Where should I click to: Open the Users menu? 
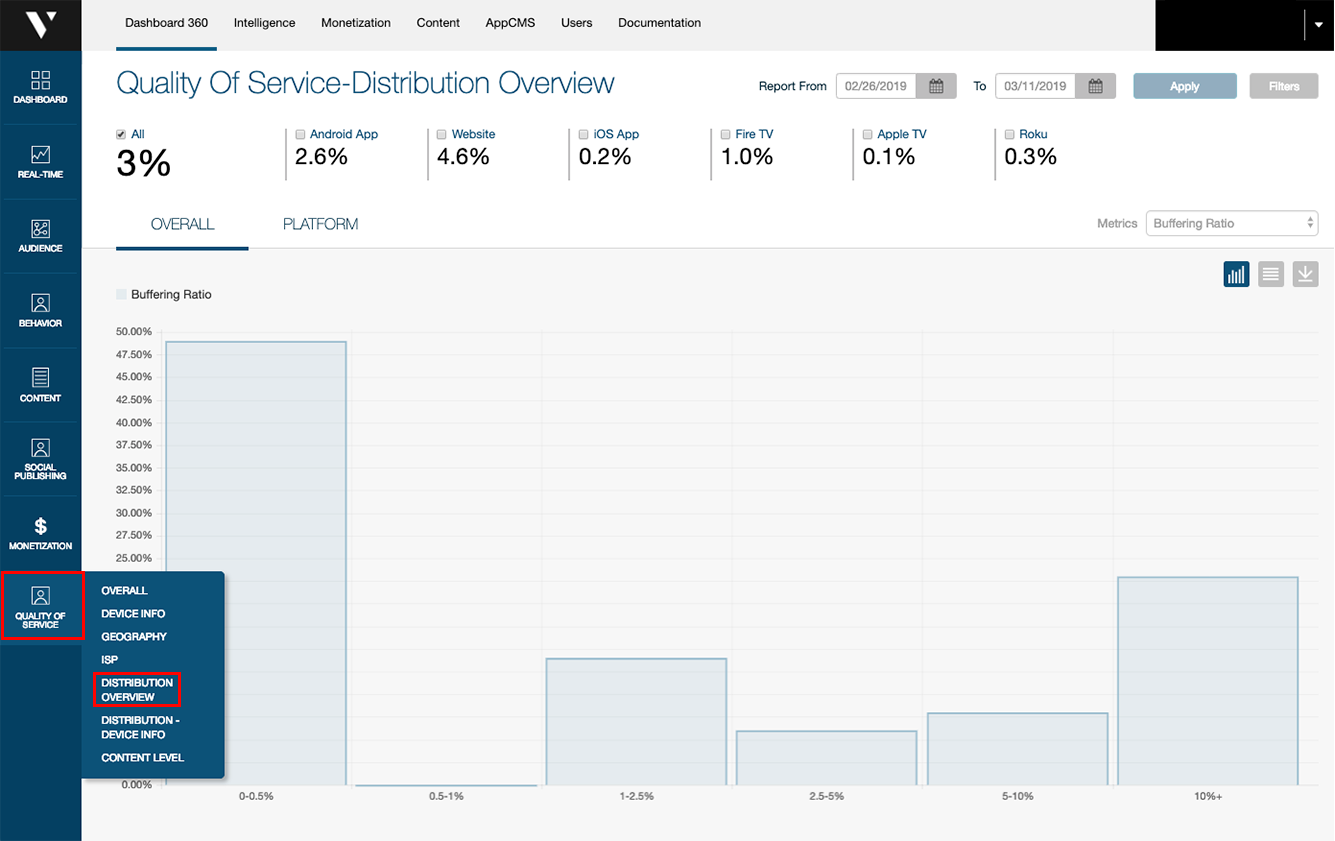pos(576,23)
